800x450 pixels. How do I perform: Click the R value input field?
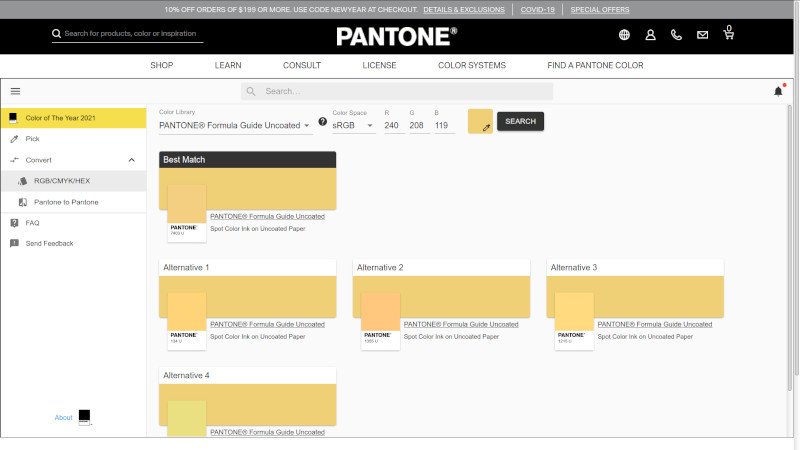tap(393, 126)
